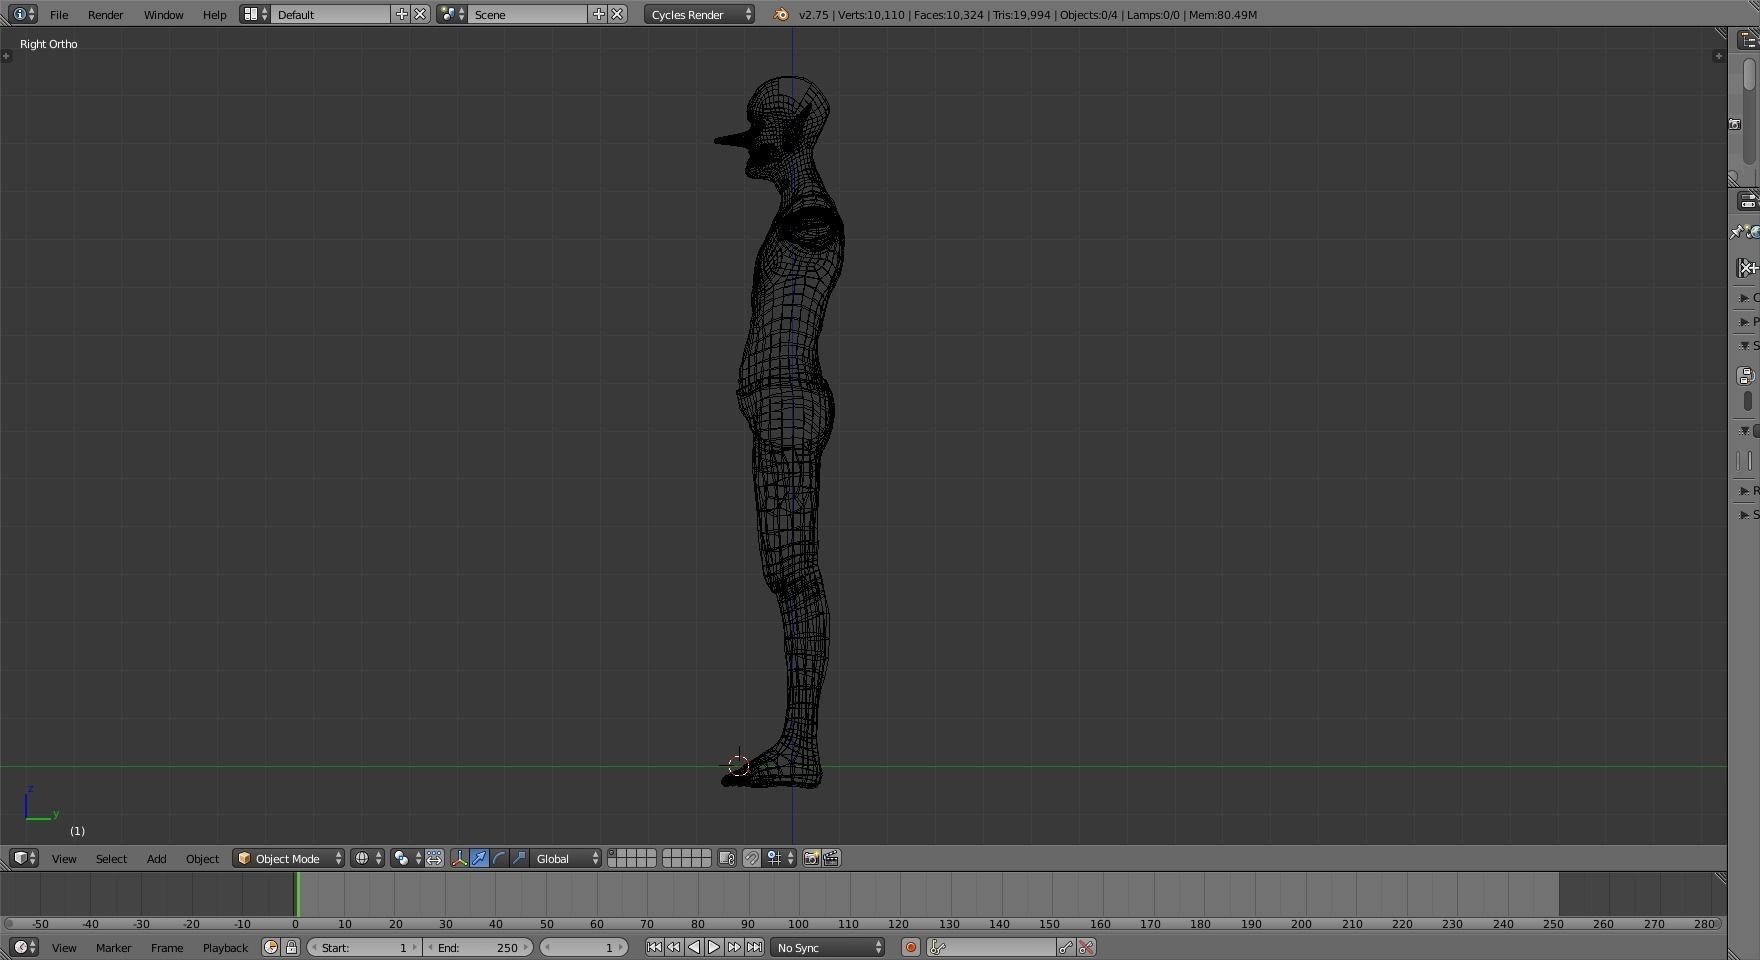Click the OpenGL render animation clapper icon
Screen dimensions: 1760x960
(831, 858)
